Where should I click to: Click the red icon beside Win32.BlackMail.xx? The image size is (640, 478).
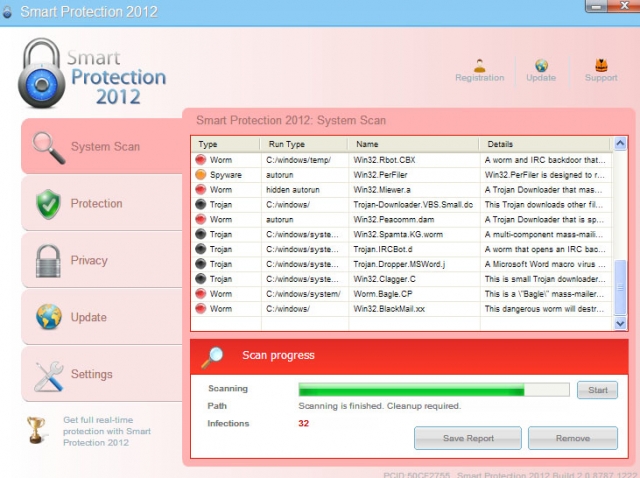pyautogui.click(x=200, y=309)
